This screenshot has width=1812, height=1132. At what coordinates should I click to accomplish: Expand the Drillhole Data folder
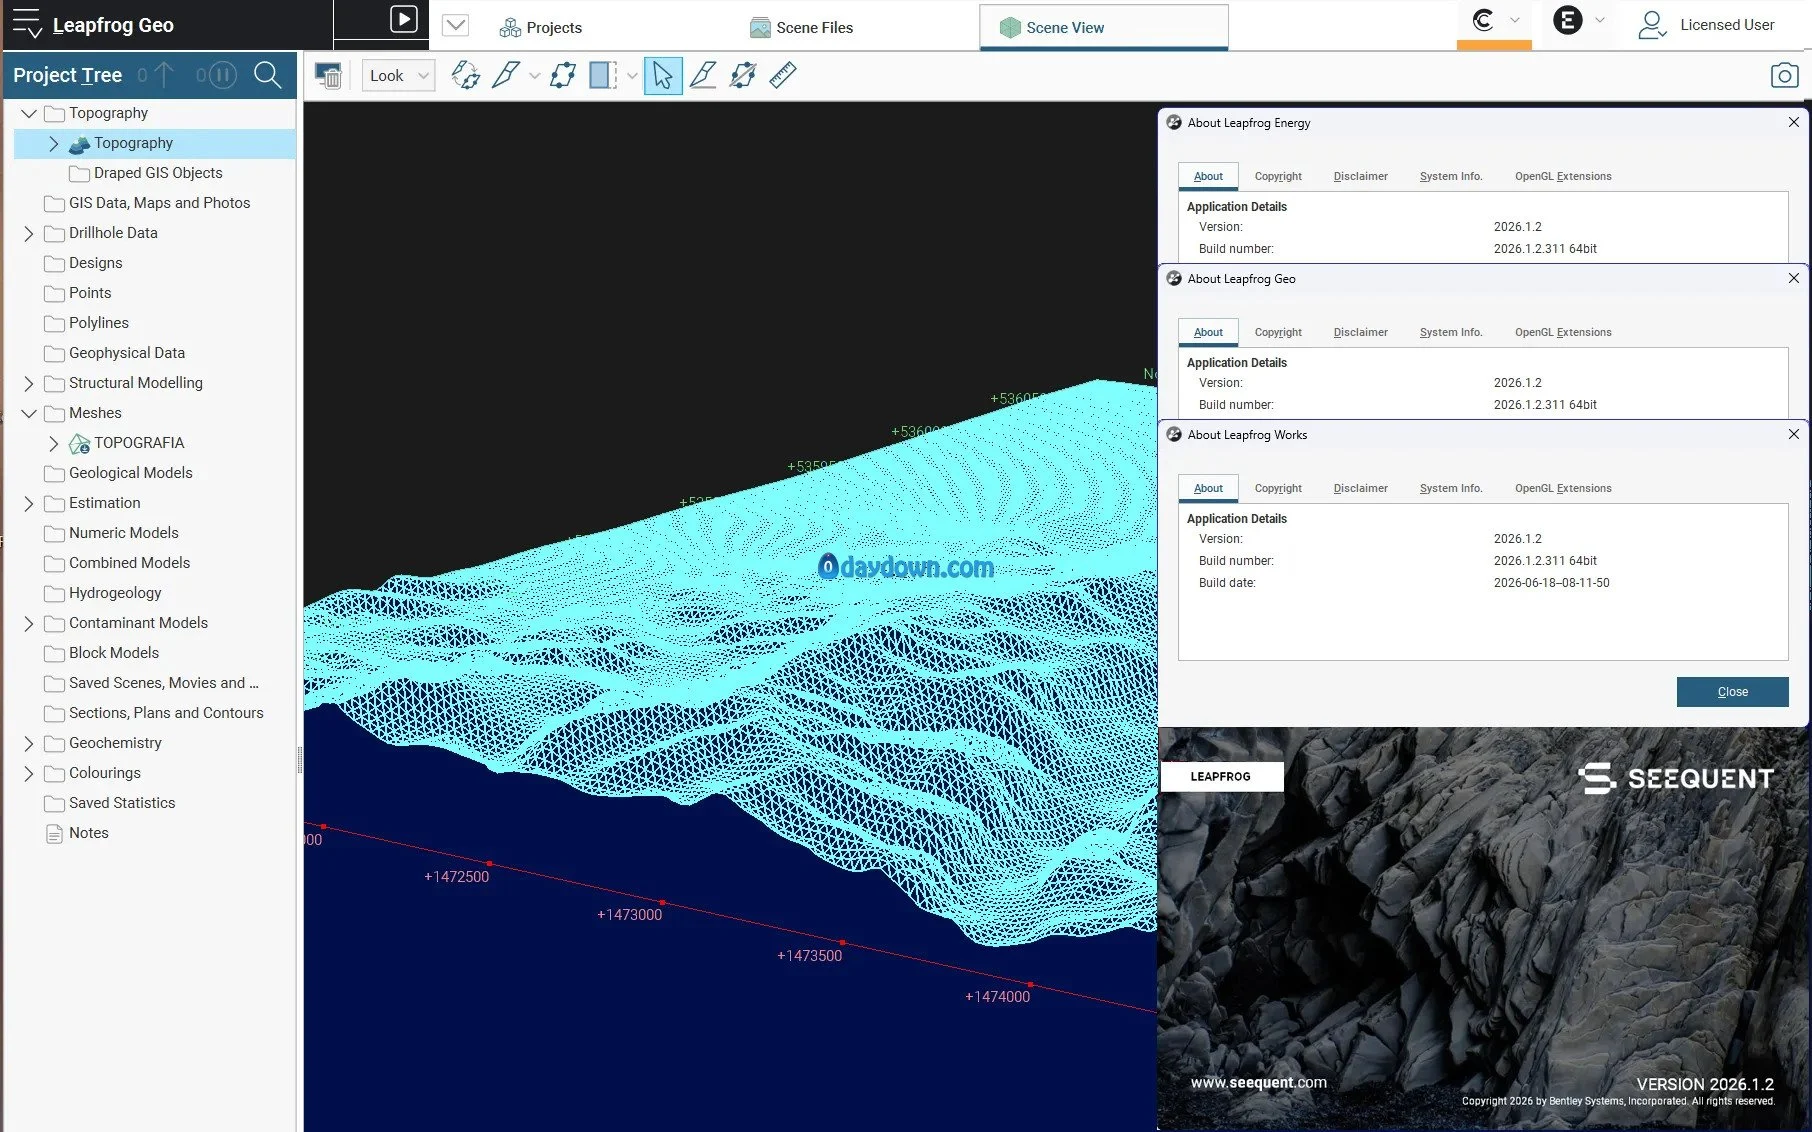[29, 233]
